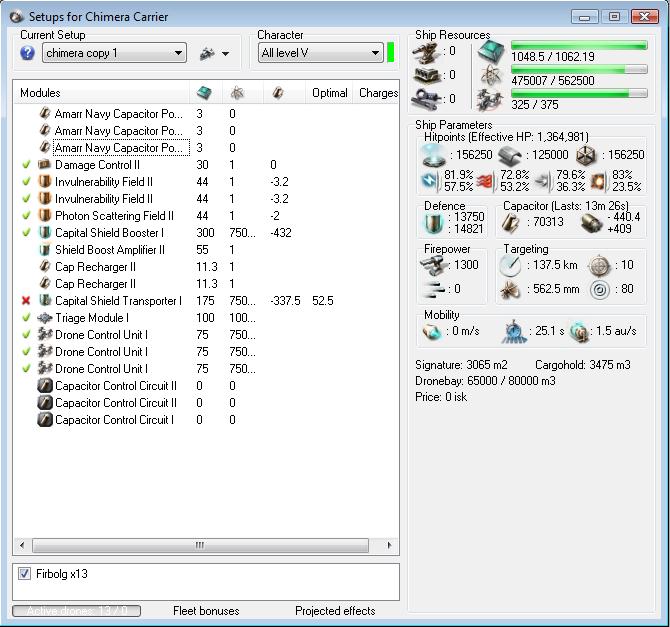Click the scrollbar right arrow in module list
This screenshot has width=670, height=627.
point(389,545)
